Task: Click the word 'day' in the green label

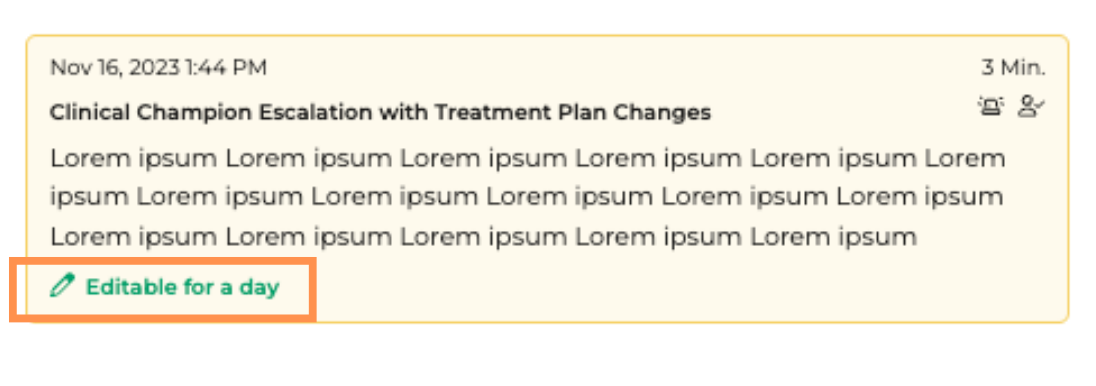Action: point(259,287)
